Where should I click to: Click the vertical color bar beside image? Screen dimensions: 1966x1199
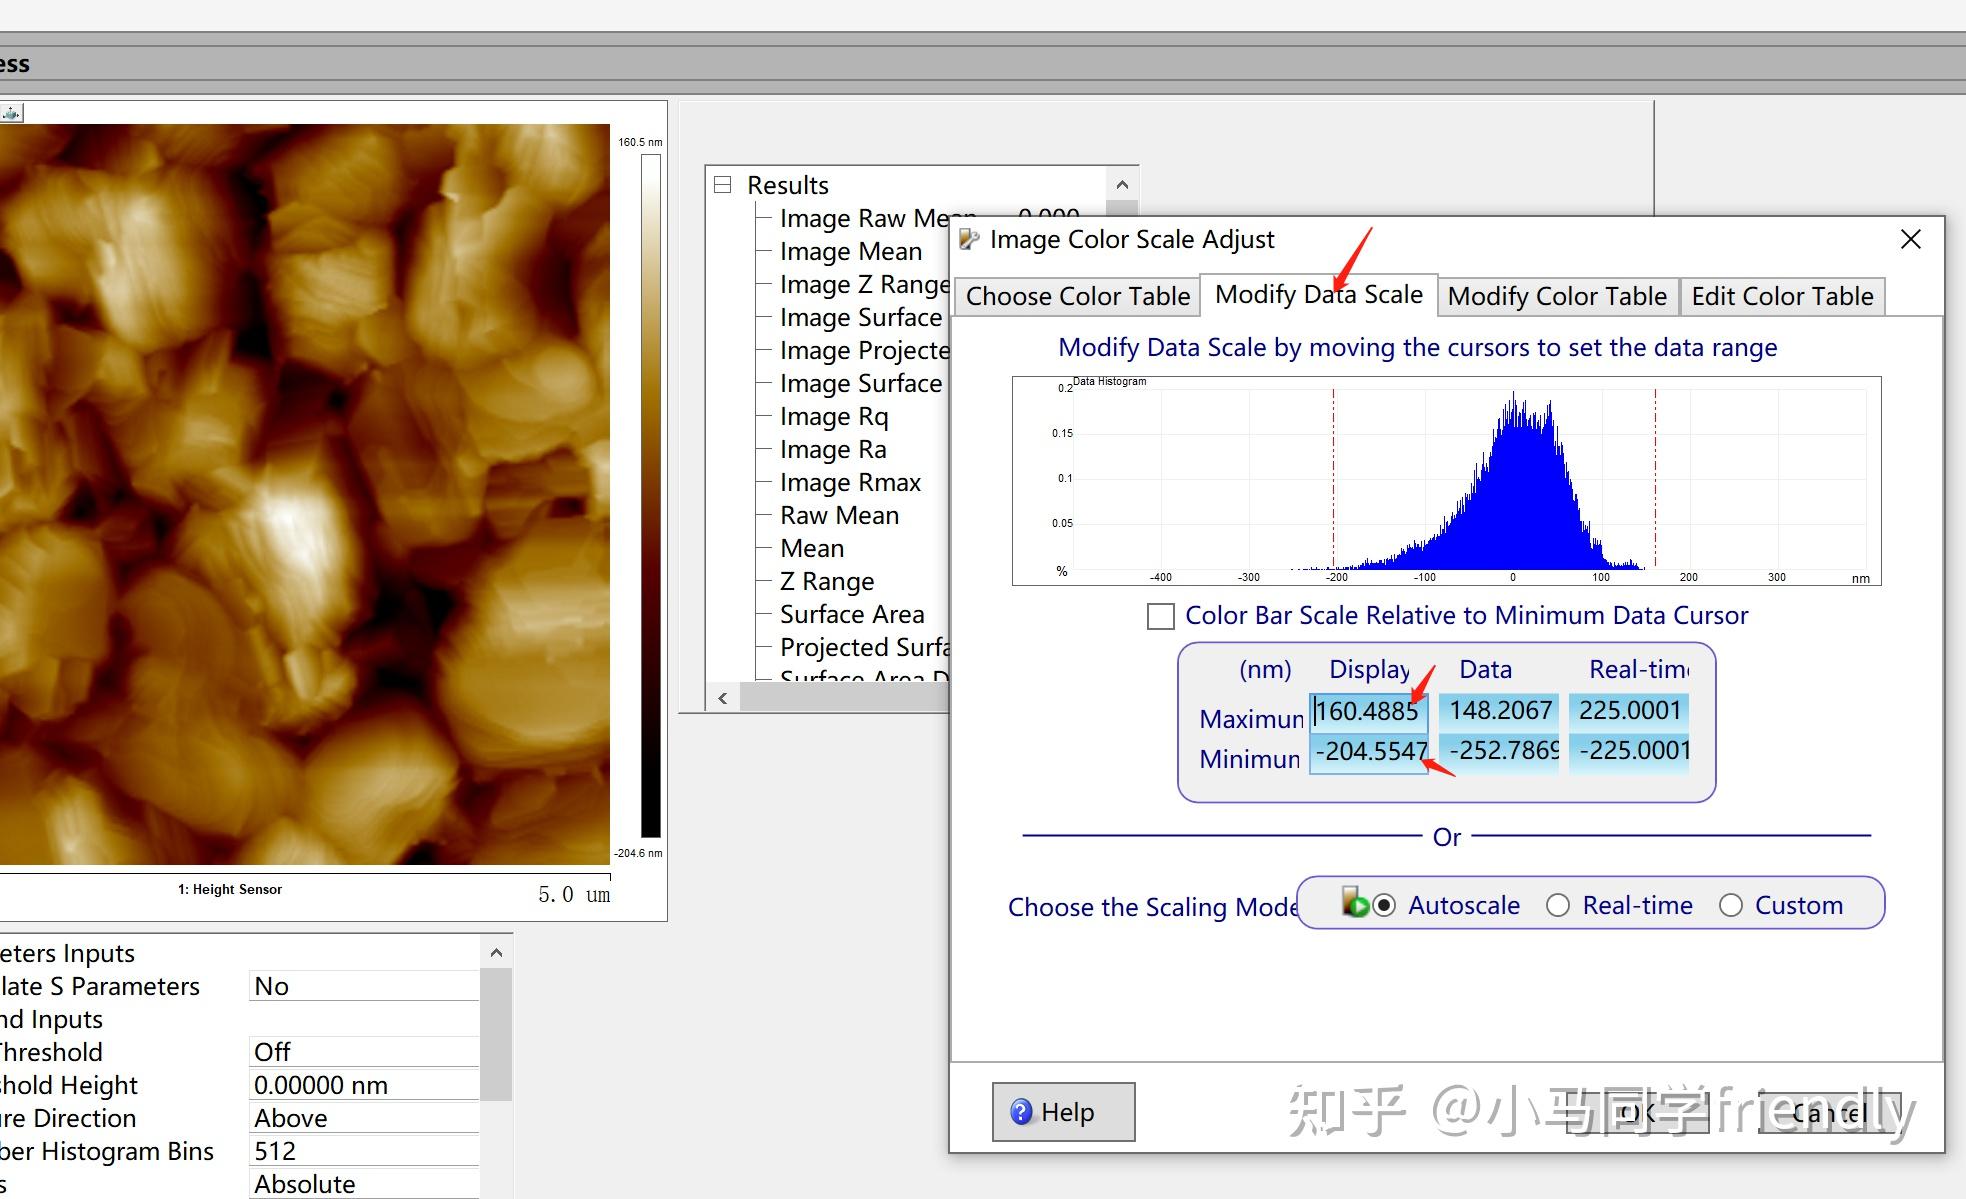[650, 495]
